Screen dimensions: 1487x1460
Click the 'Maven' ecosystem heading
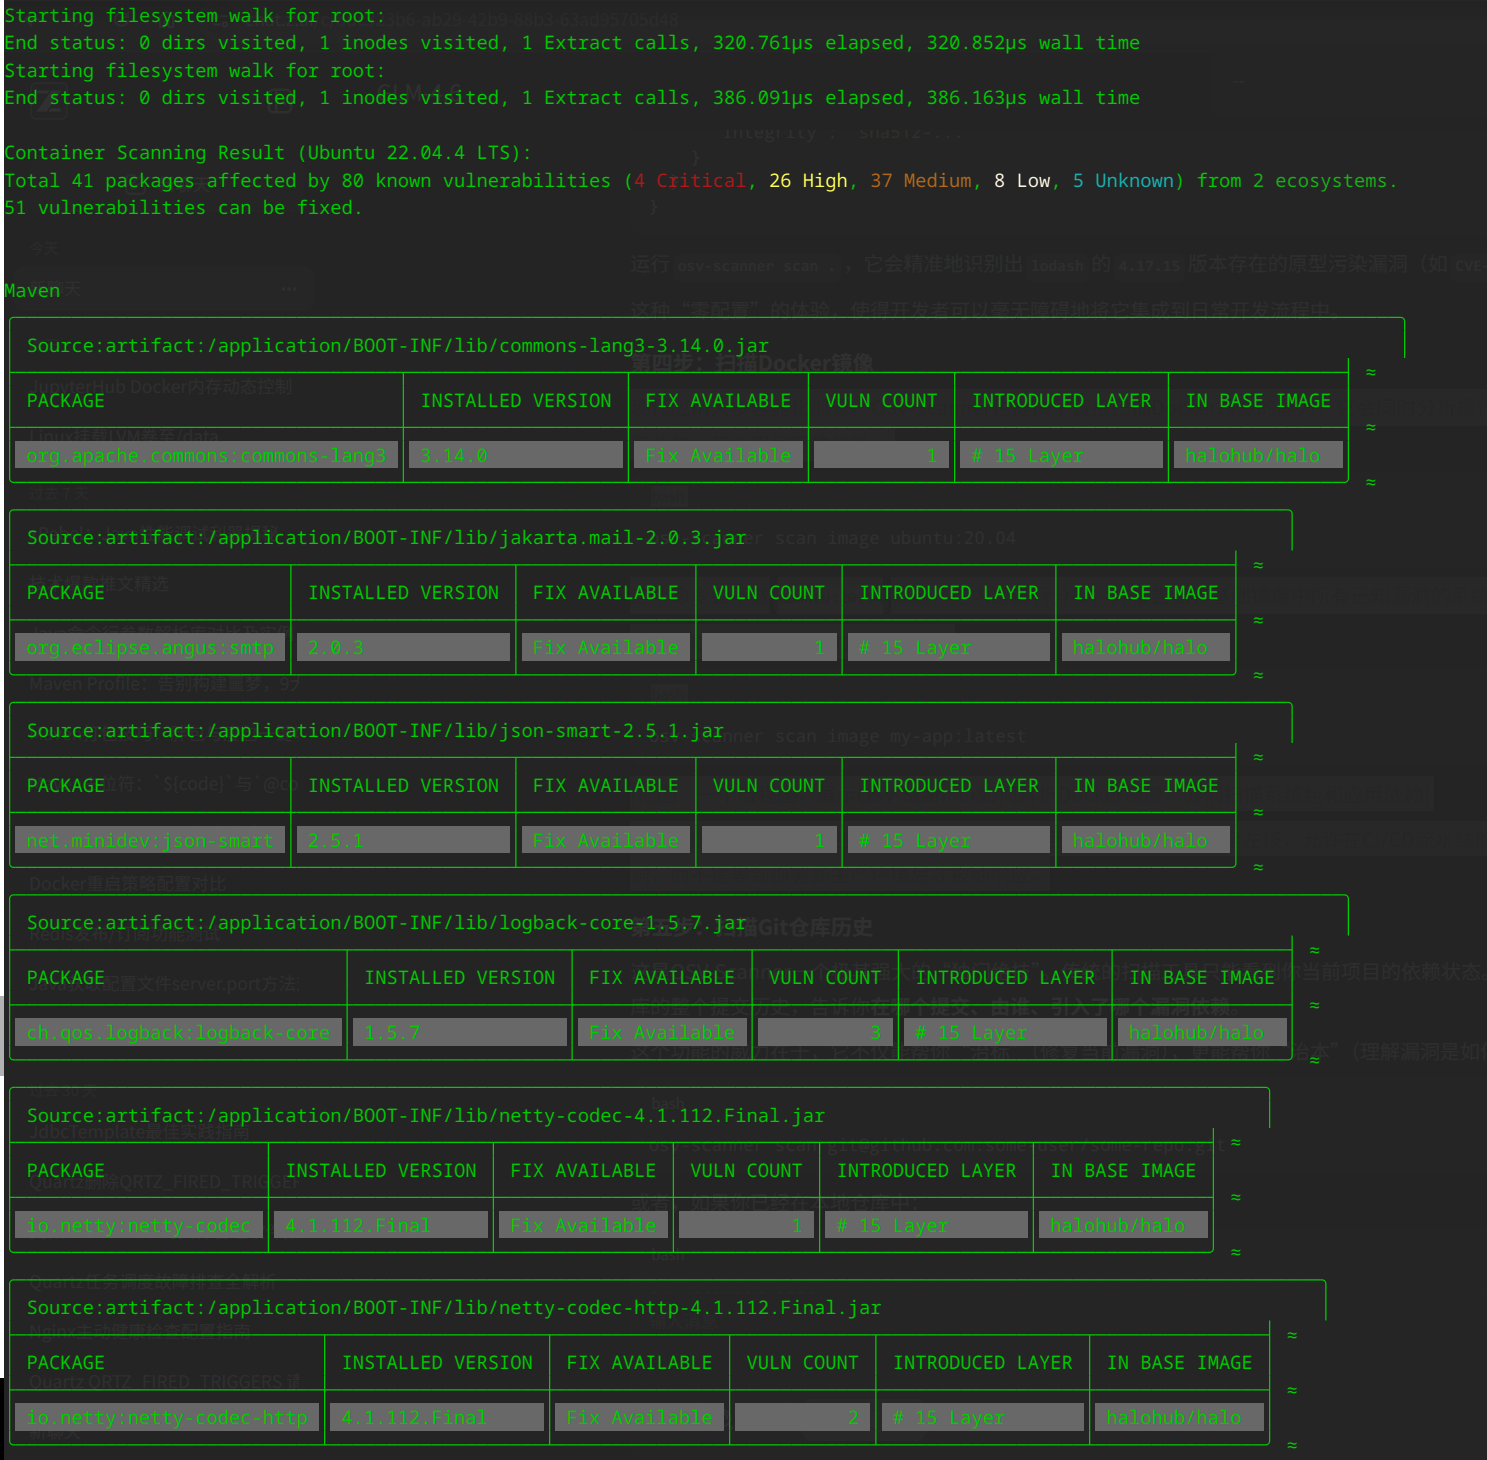(32, 291)
